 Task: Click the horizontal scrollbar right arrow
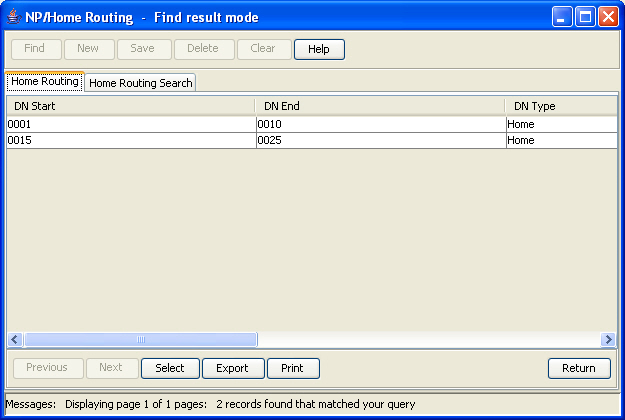(x=608, y=340)
